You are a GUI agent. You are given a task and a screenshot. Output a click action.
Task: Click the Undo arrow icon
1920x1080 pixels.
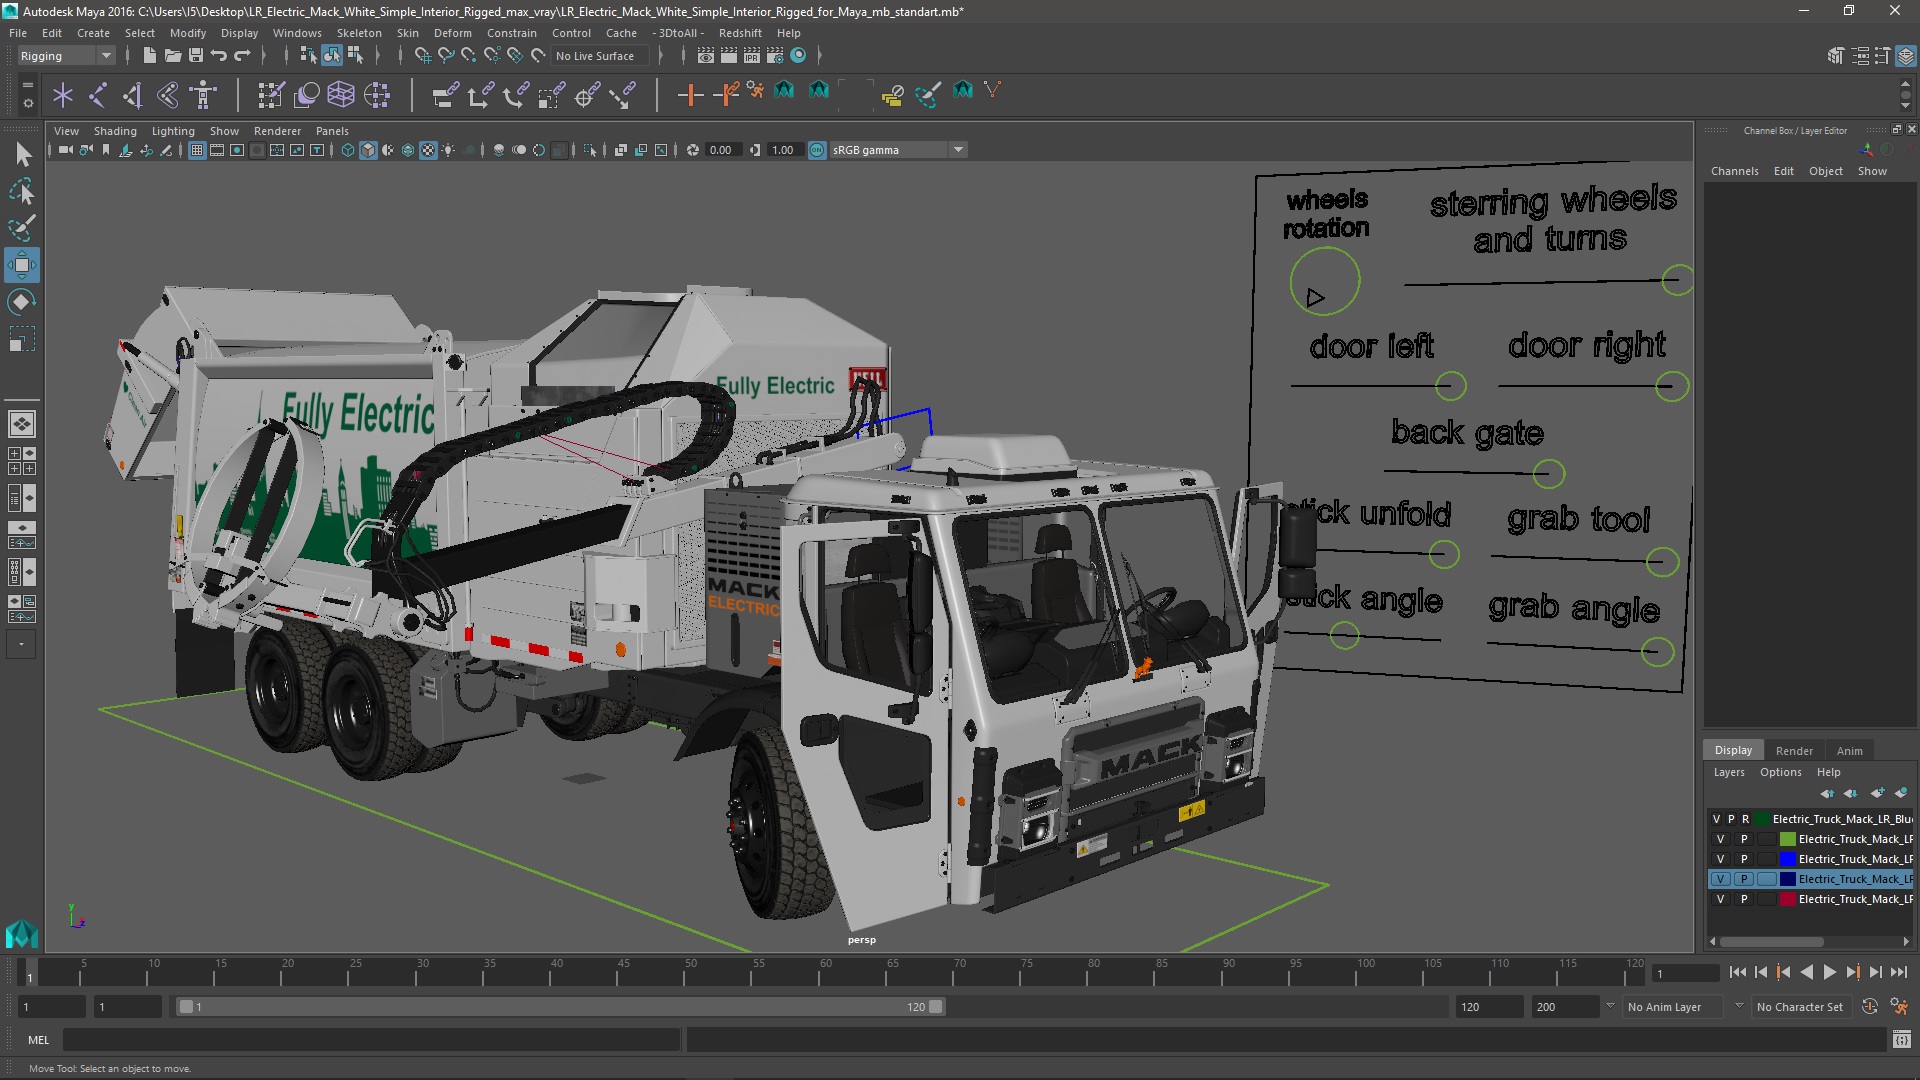click(219, 56)
